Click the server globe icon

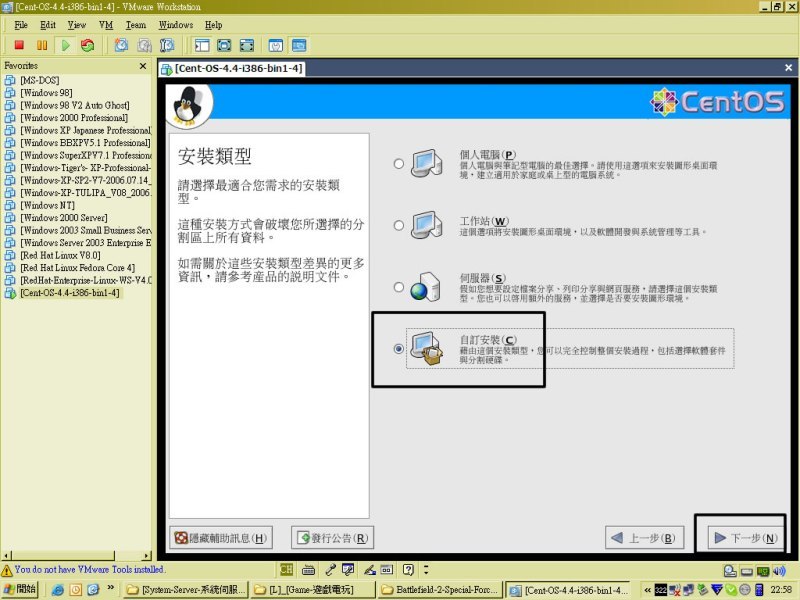[426, 287]
